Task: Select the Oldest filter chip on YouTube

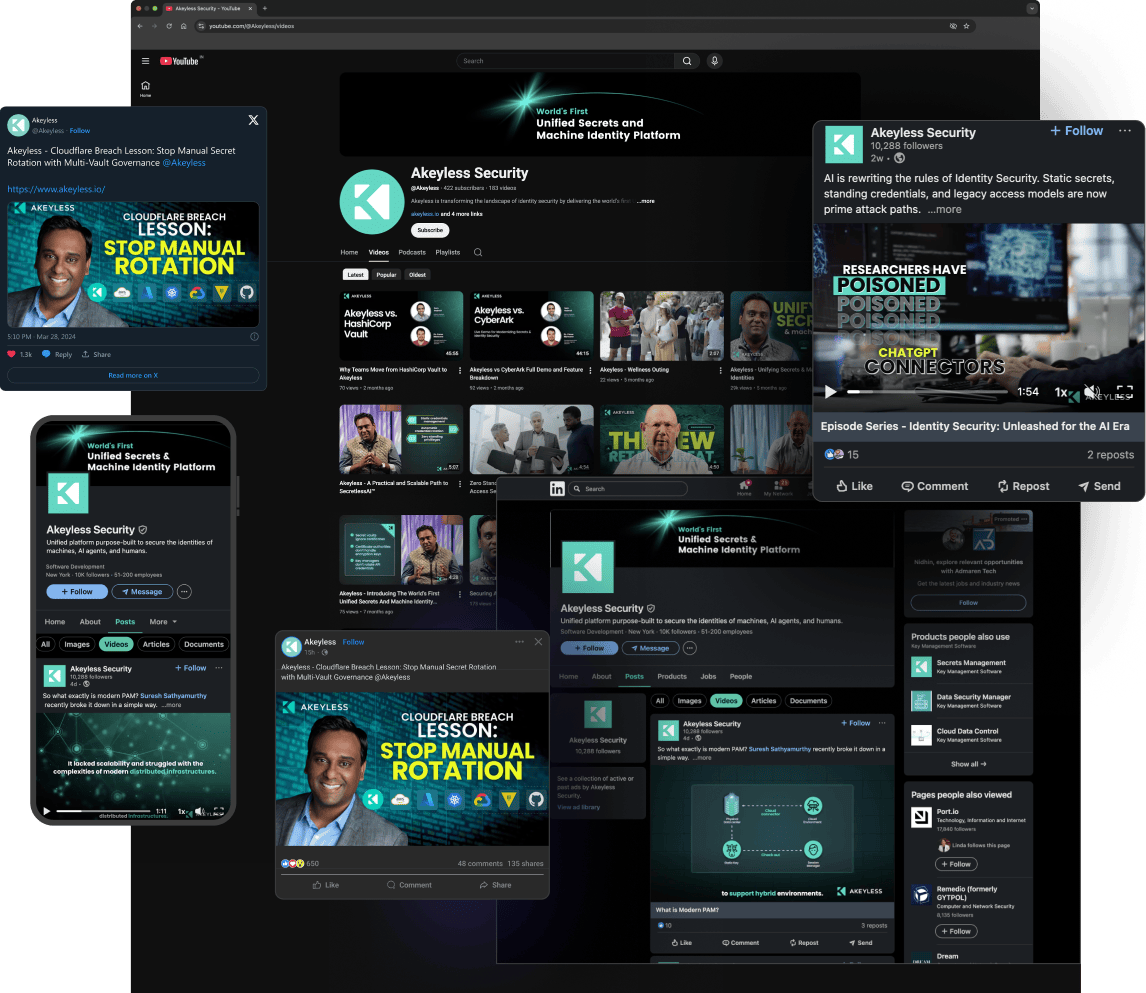Action: 417,275
